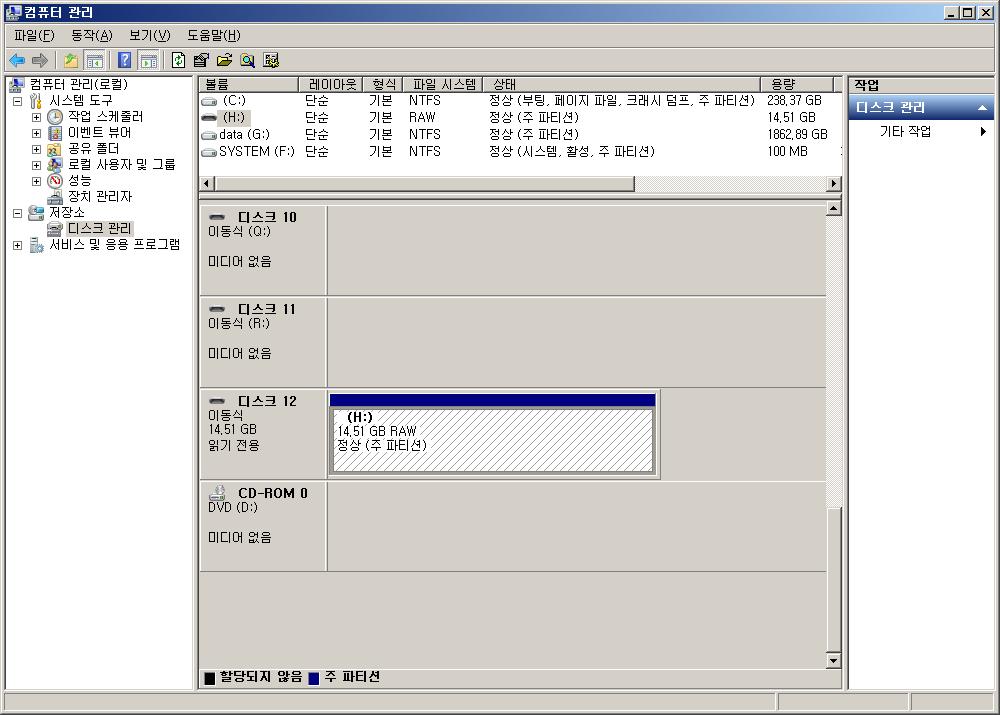The width and height of the screenshot is (1000, 715).
Task: Click the Up one level folder icon
Action: [x=71, y=60]
